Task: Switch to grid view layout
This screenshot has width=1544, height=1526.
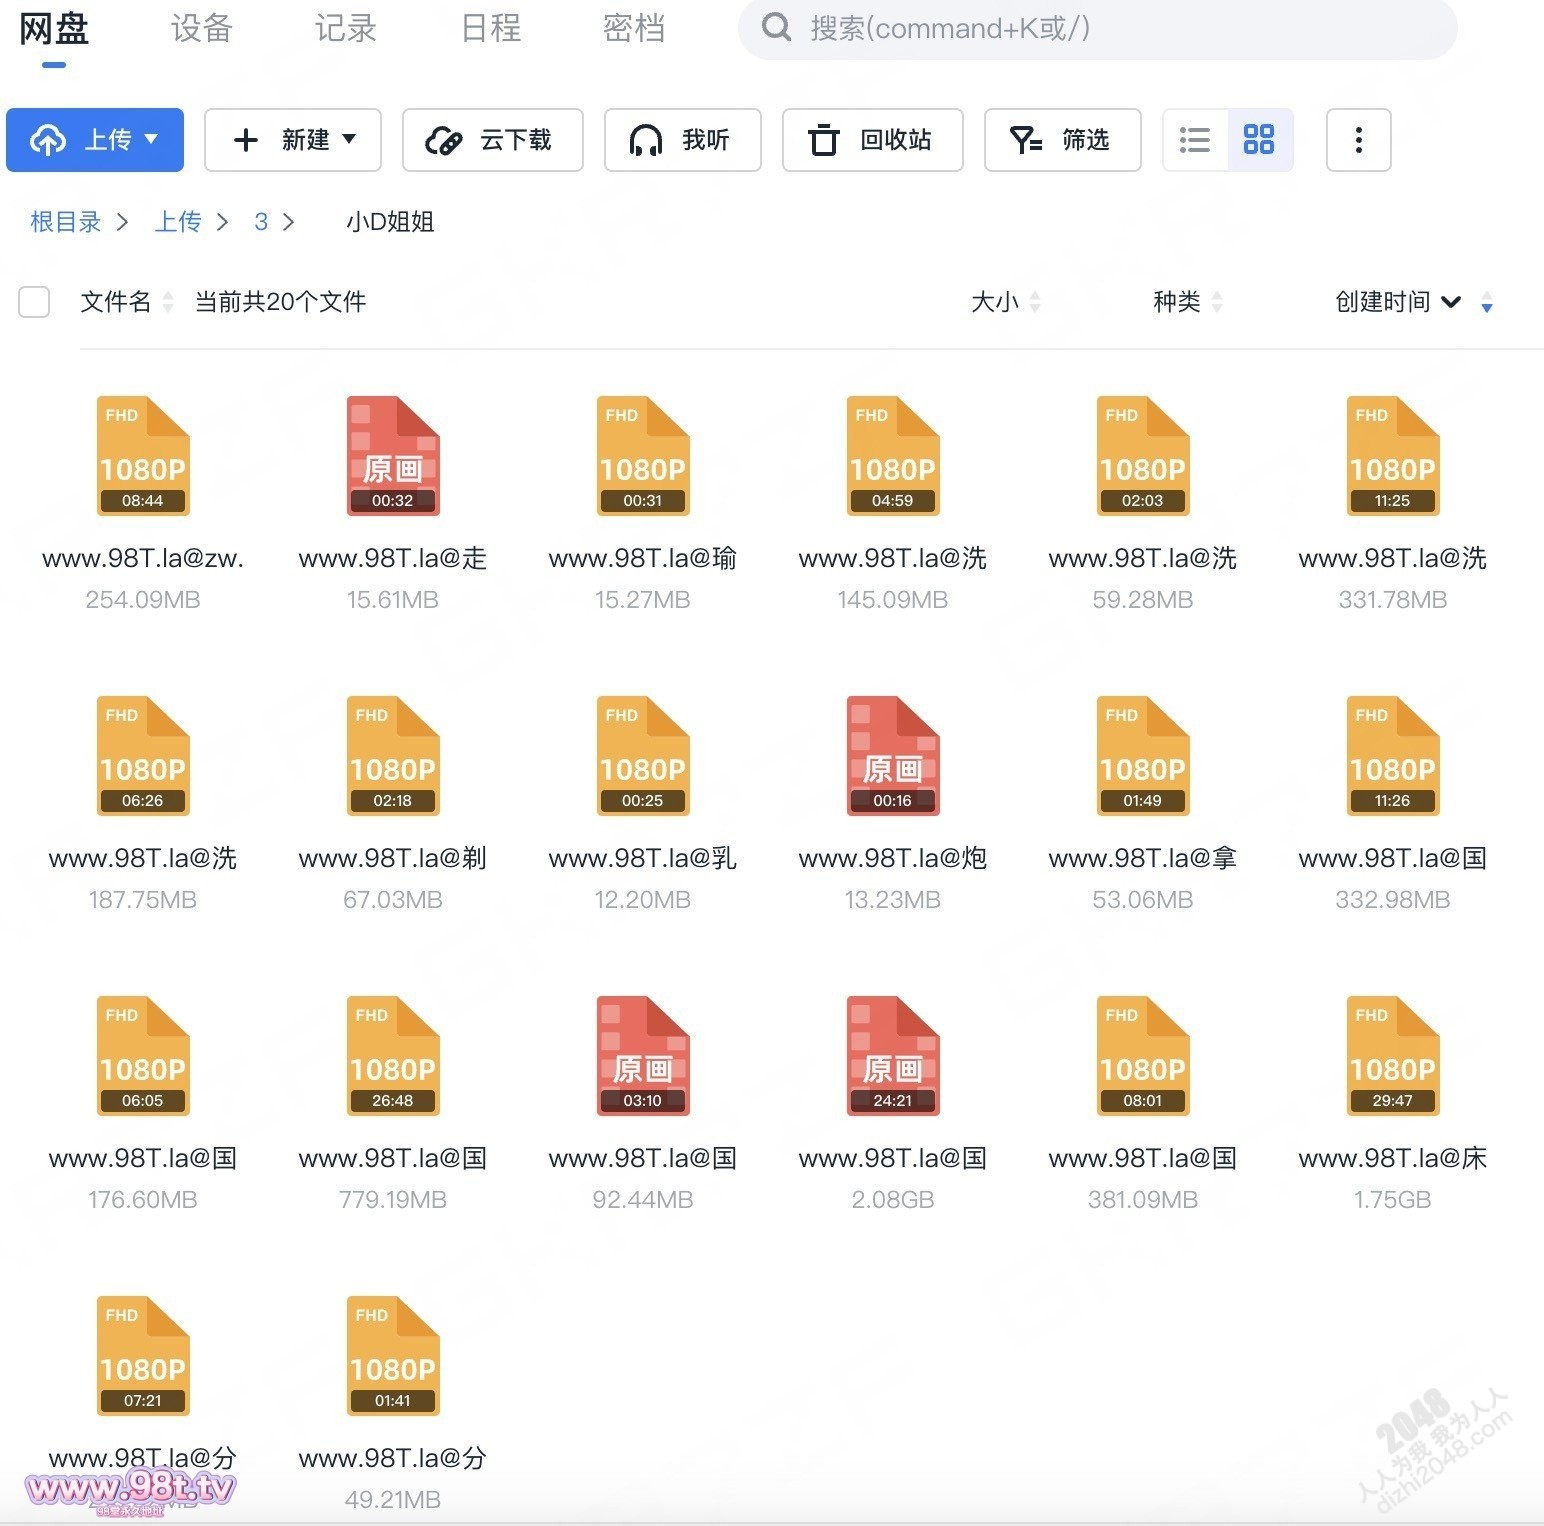Action: point(1259,140)
